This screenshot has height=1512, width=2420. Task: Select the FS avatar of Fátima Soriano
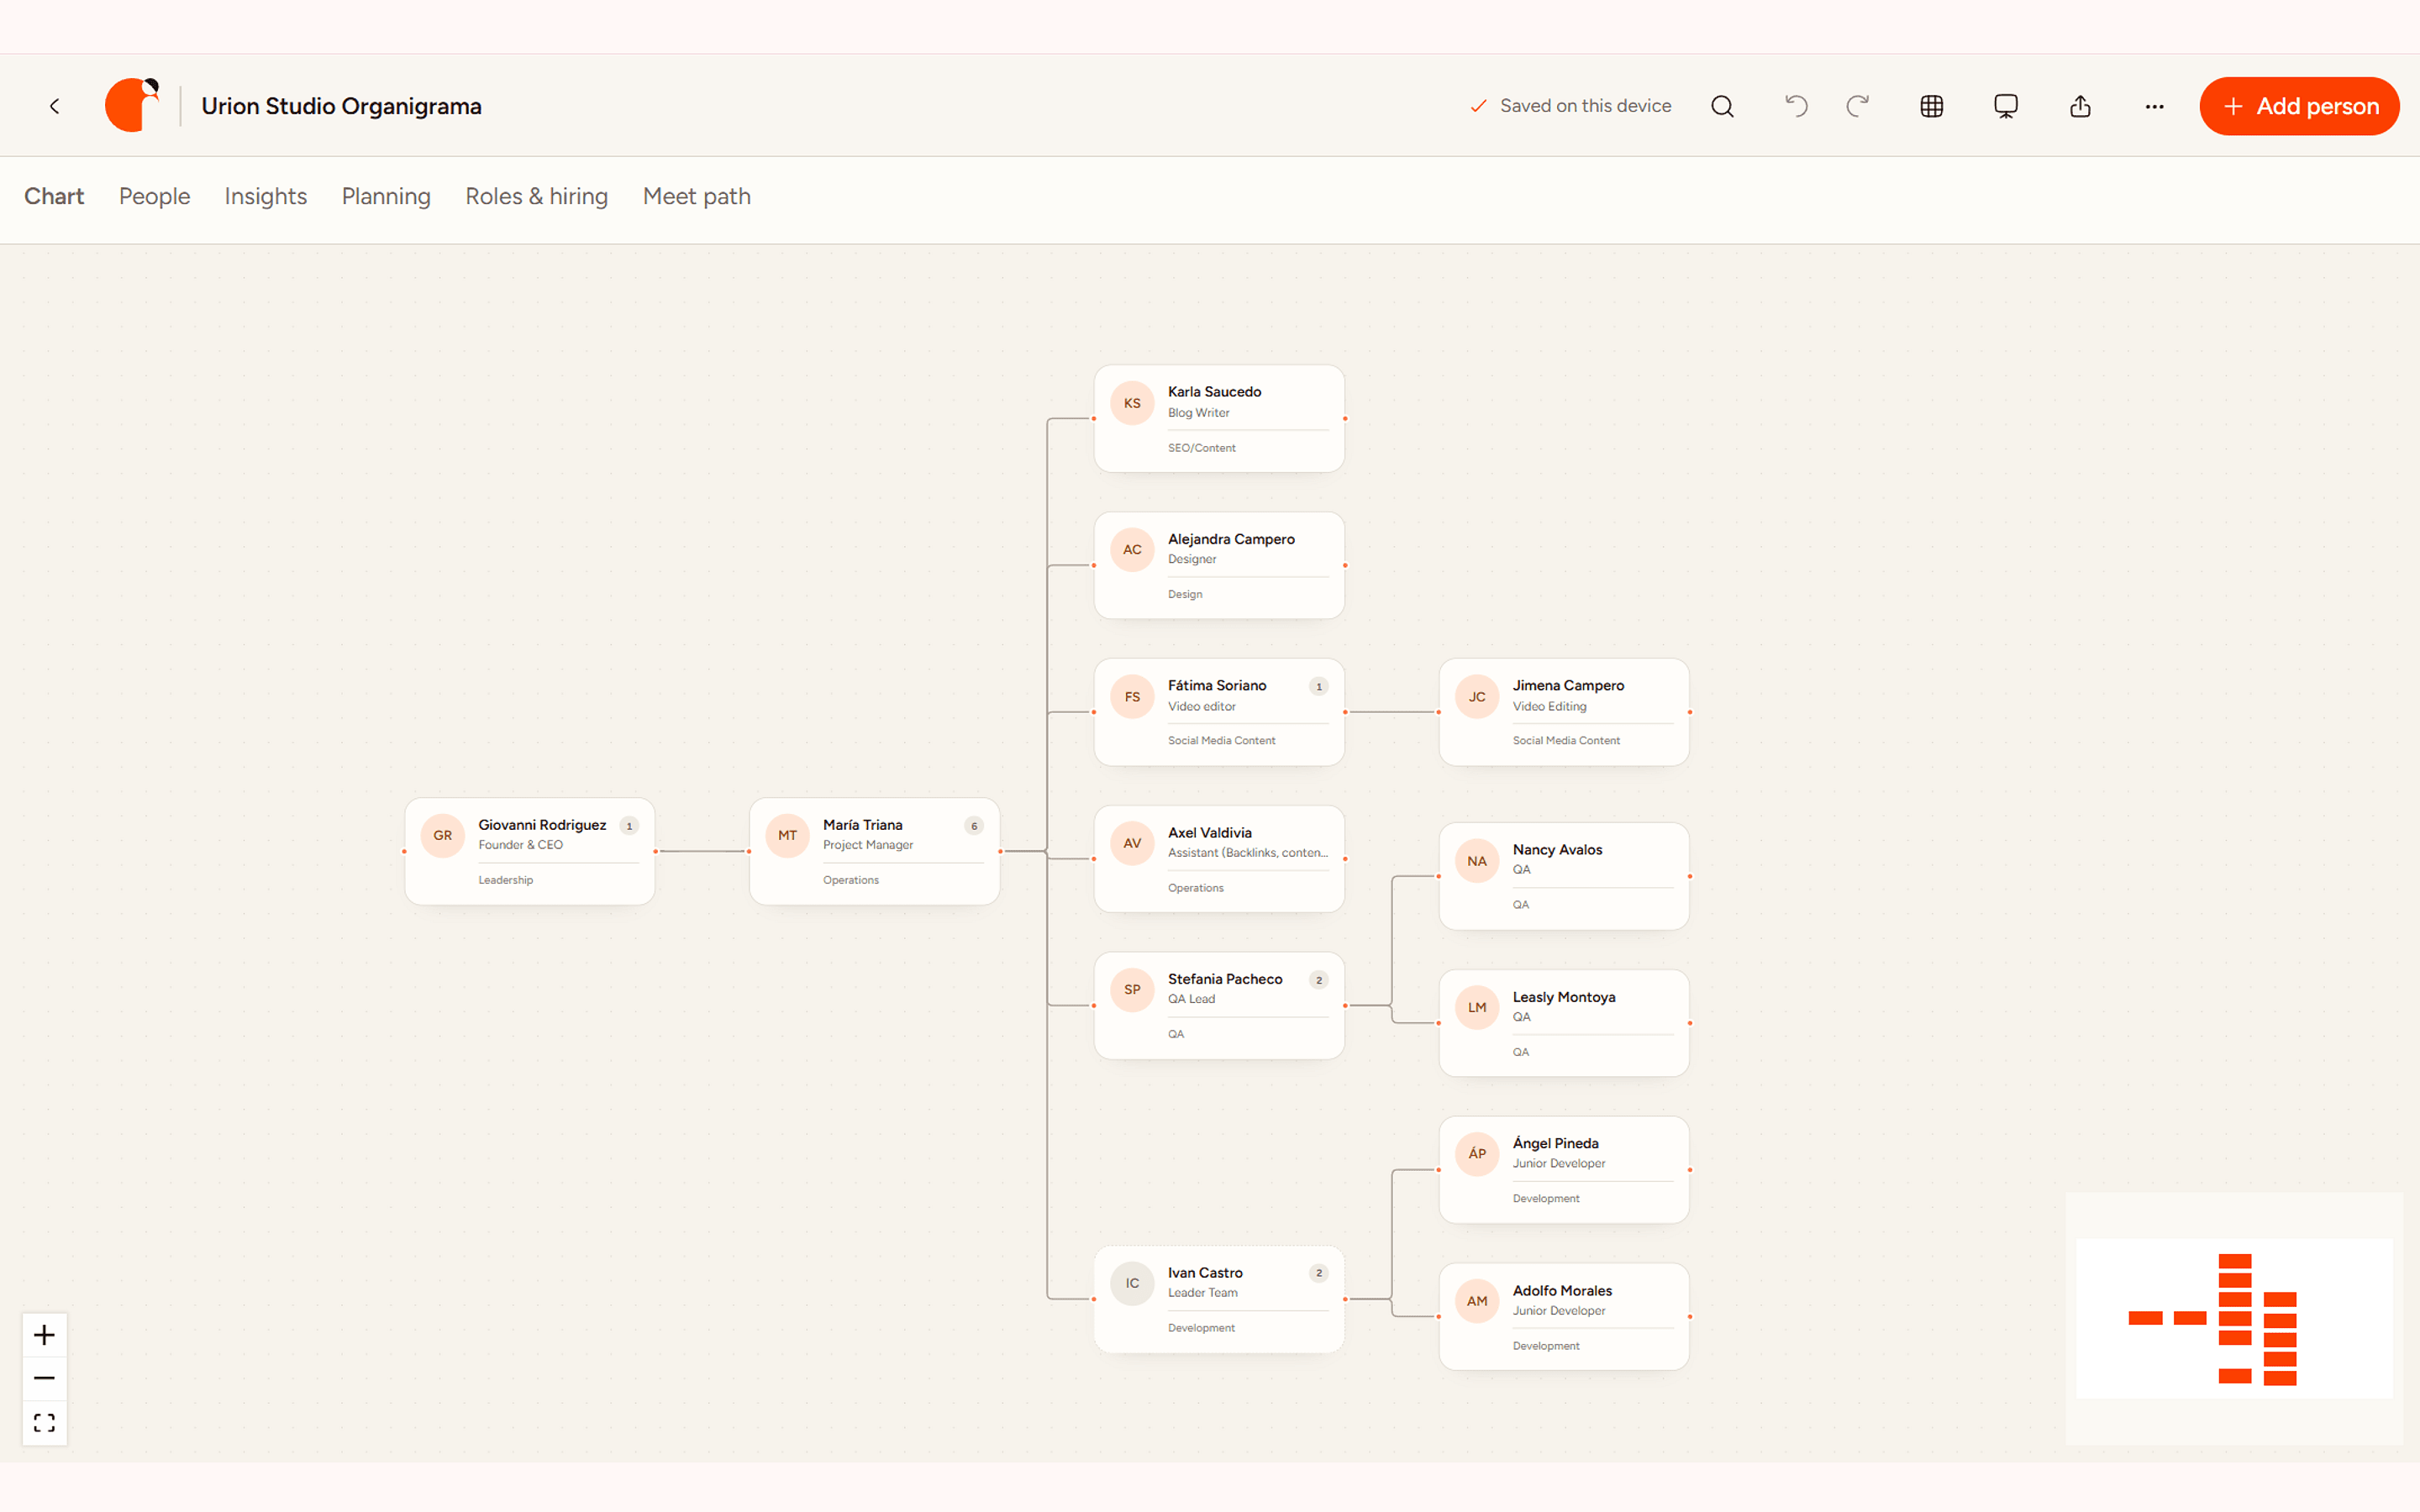pos(1132,697)
